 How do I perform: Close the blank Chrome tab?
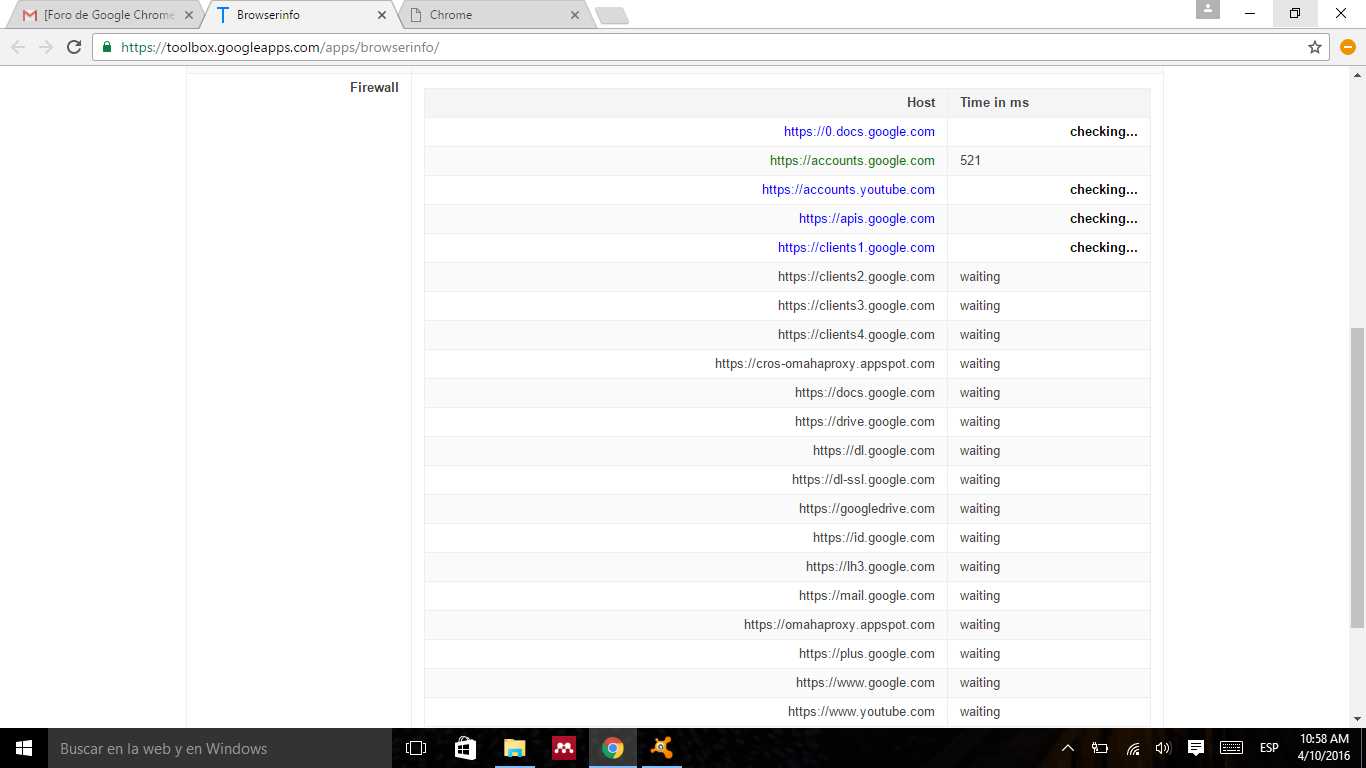[x=575, y=15]
